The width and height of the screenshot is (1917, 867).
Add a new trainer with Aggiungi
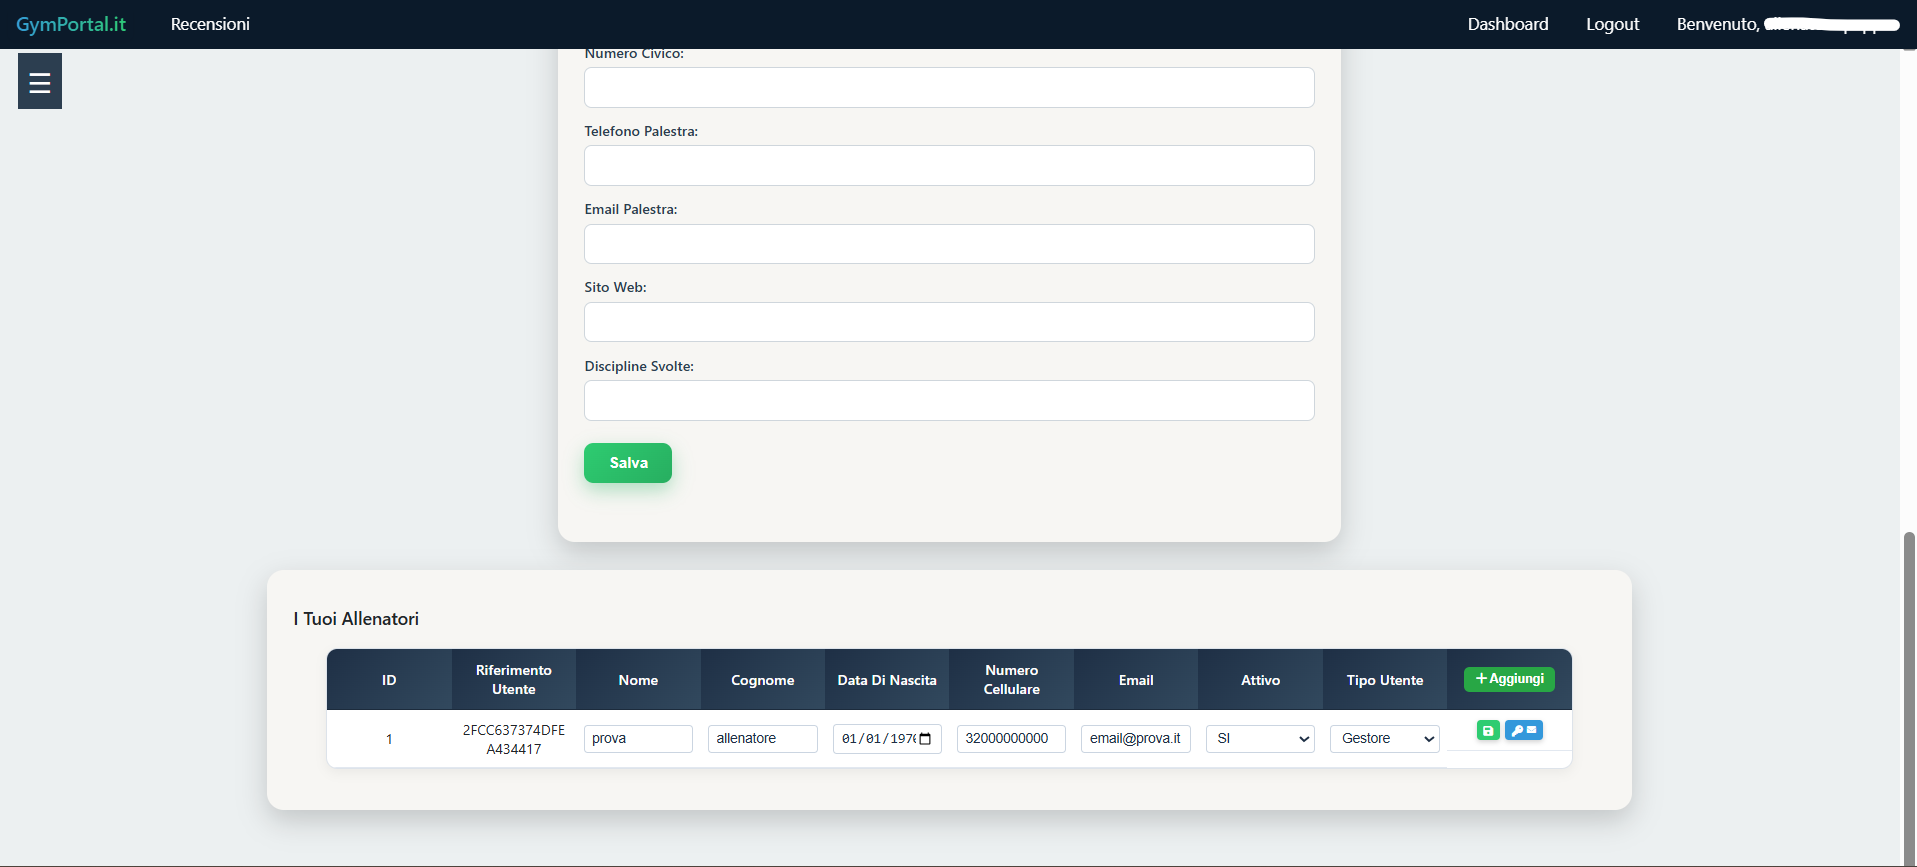(x=1509, y=679)
